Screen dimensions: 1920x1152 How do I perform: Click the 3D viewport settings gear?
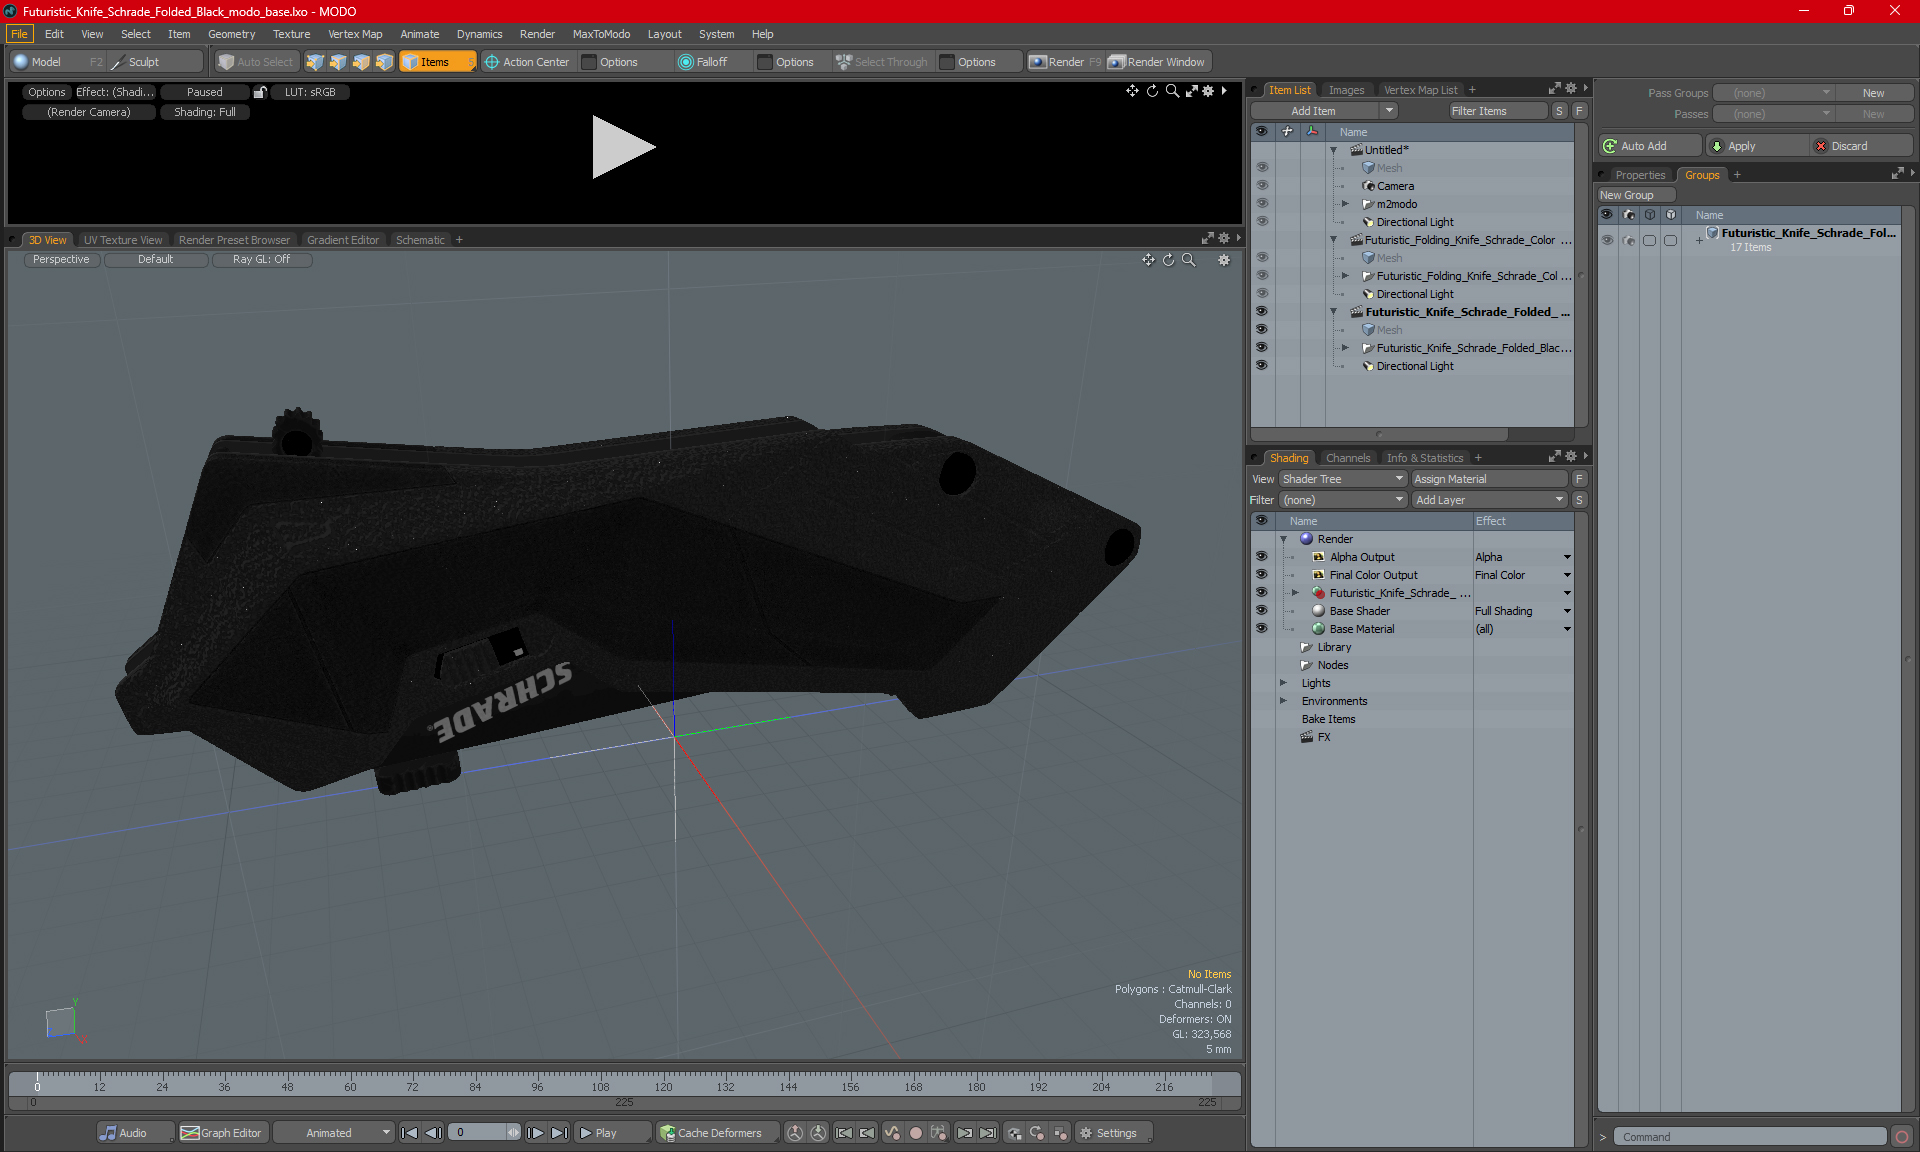[1223, 260]
